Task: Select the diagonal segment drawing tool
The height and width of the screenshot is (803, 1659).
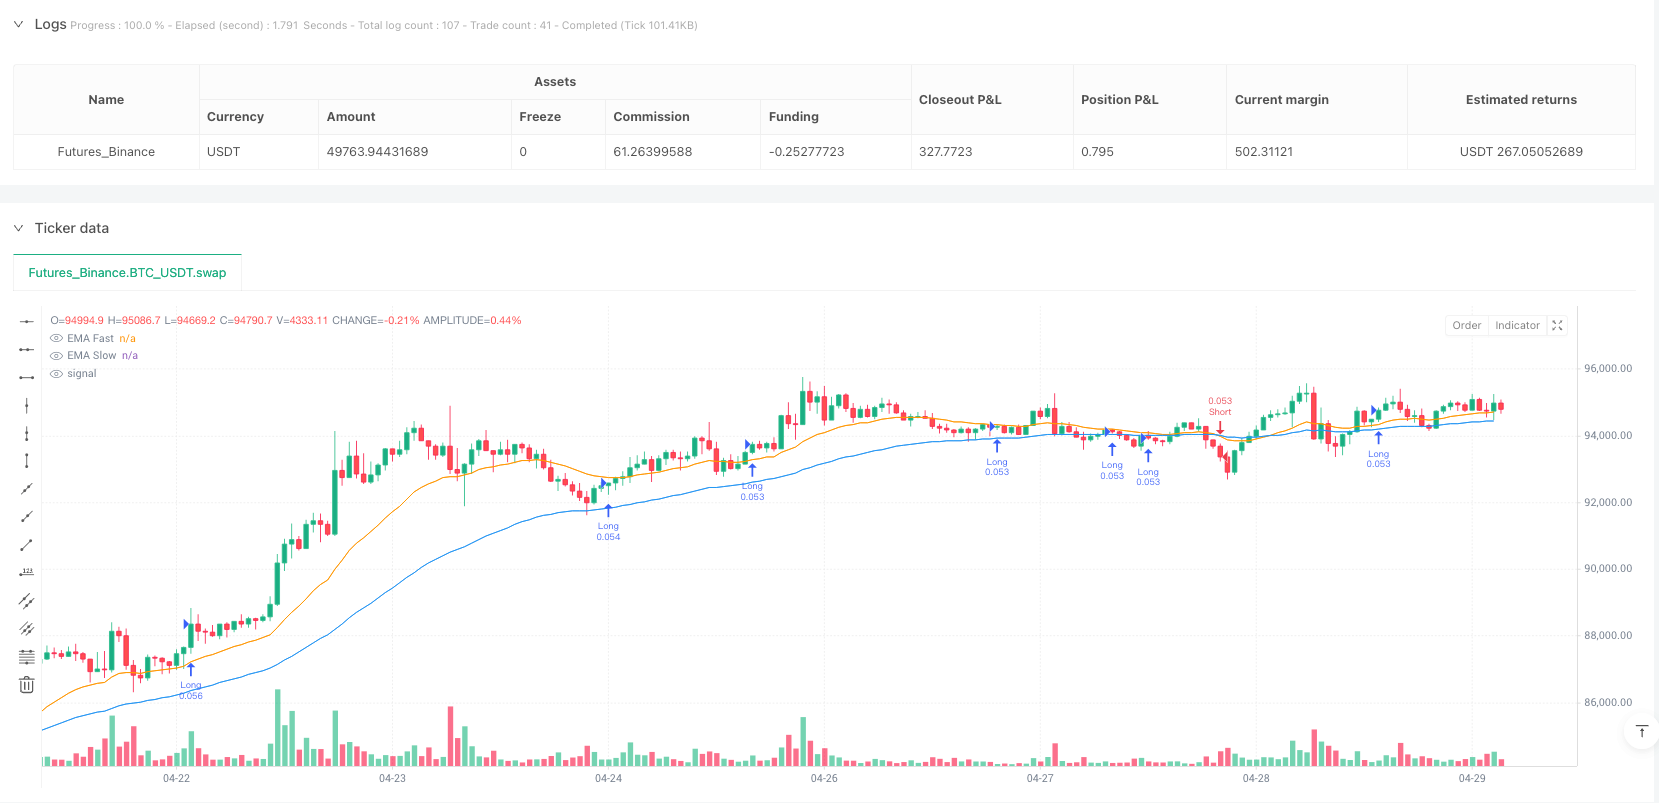Action: 27,545
